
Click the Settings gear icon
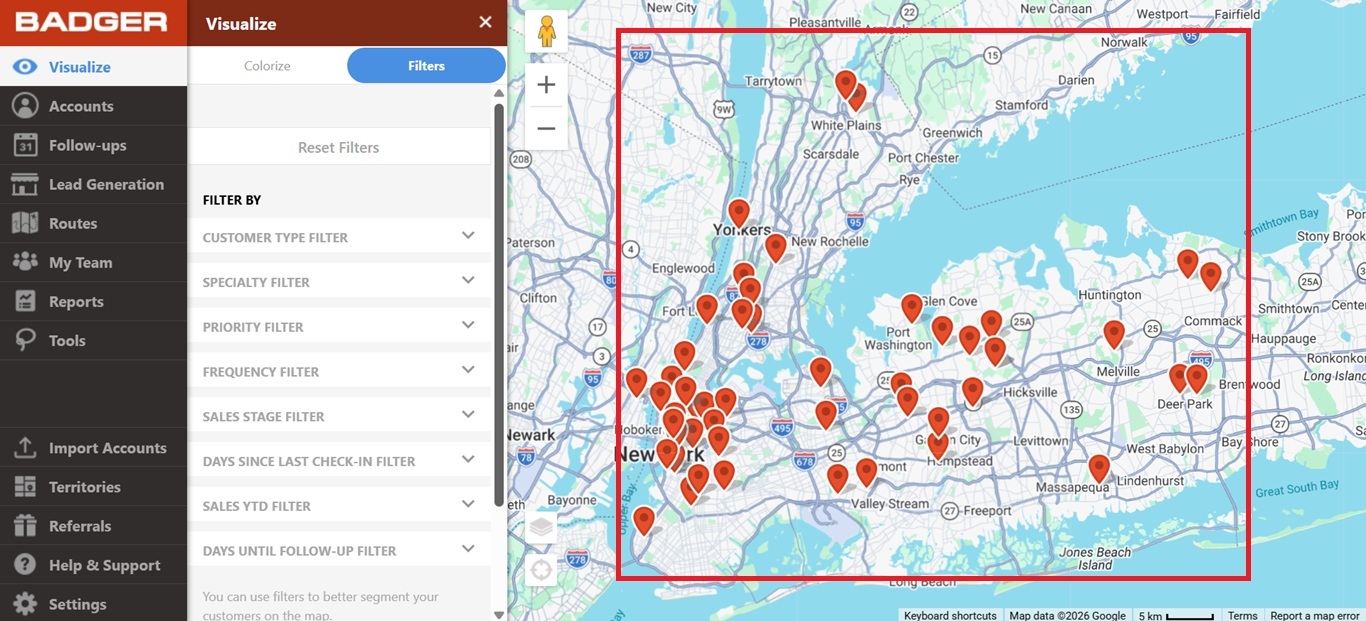pyautogui.click(x=25, y=604)
